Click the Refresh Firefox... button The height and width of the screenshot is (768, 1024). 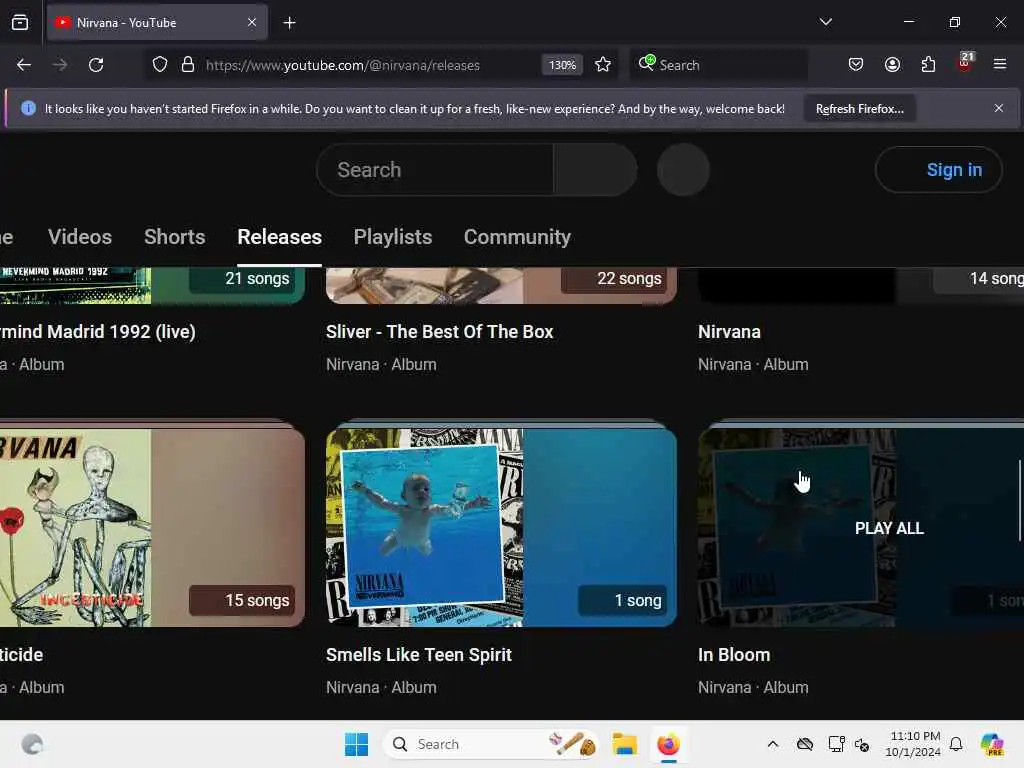tap(859, 109)
